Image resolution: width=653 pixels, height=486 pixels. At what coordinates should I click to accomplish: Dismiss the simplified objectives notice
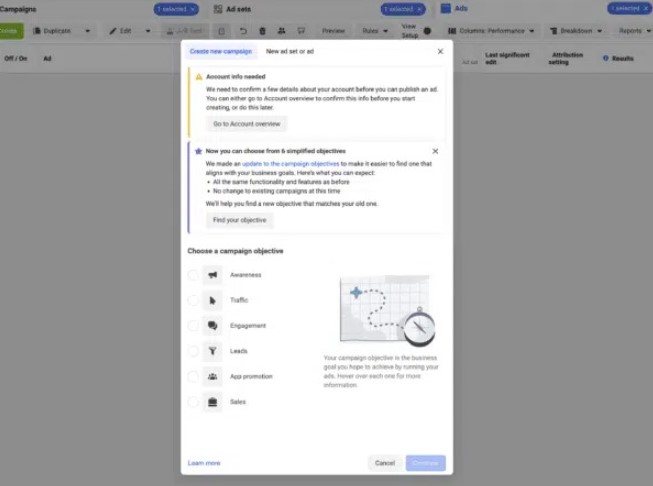click(x=435, y=151)
